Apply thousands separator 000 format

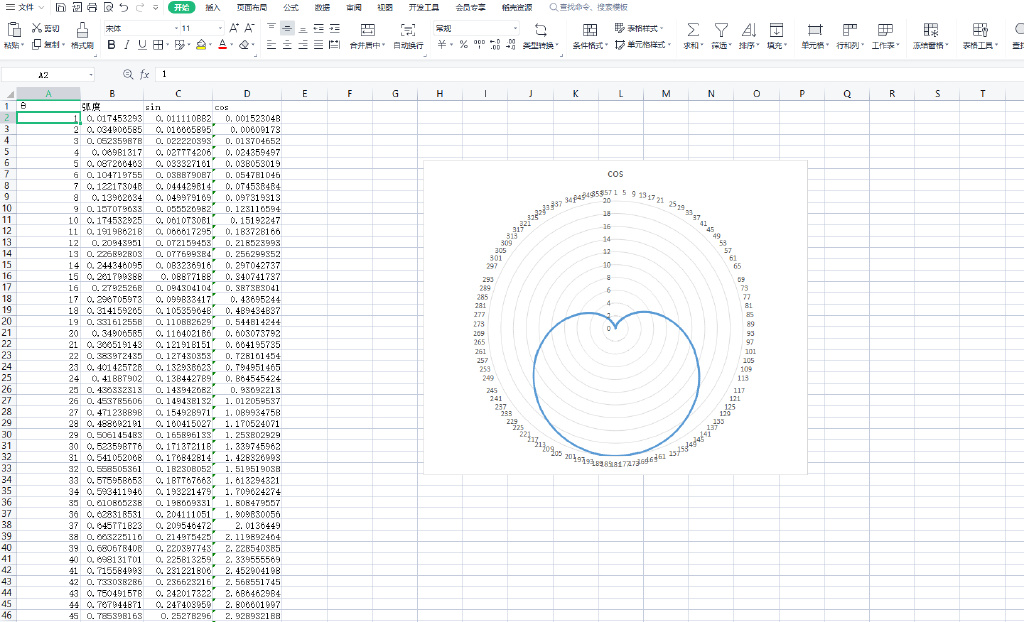[479, 45]
